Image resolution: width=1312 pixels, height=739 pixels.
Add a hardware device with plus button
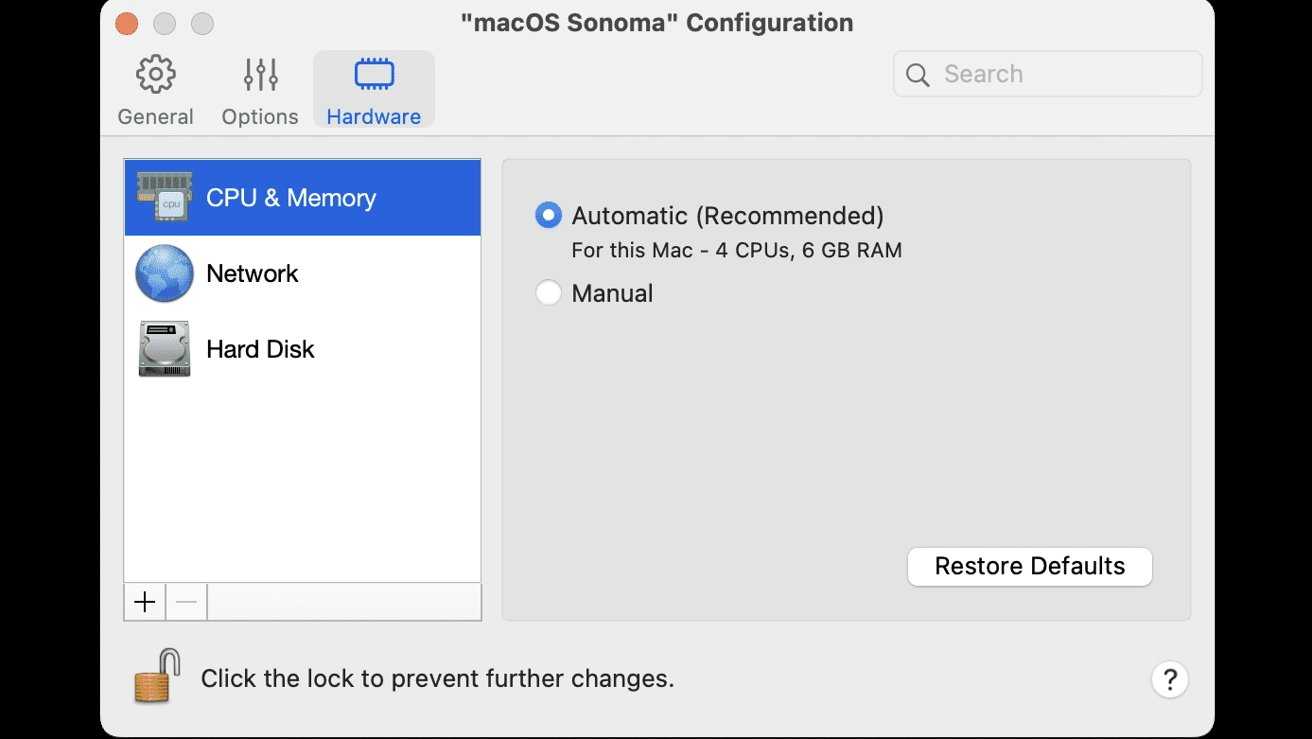(x=145, y=602)
